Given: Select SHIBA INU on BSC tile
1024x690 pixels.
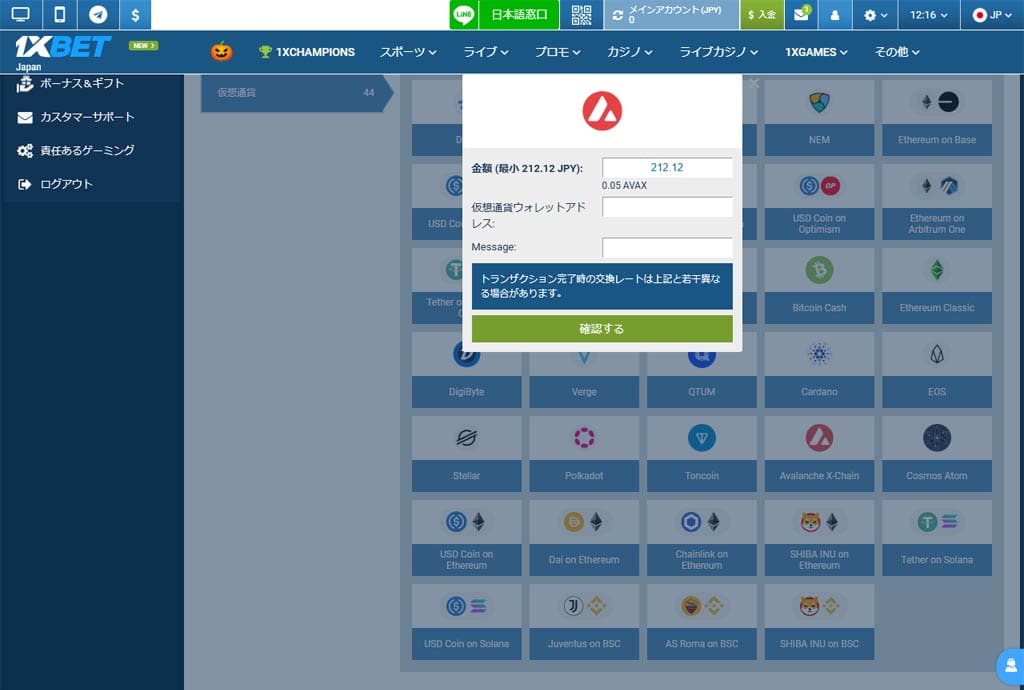Looking at the screenshot, I should pyautogui.click(x=819, y=622).
